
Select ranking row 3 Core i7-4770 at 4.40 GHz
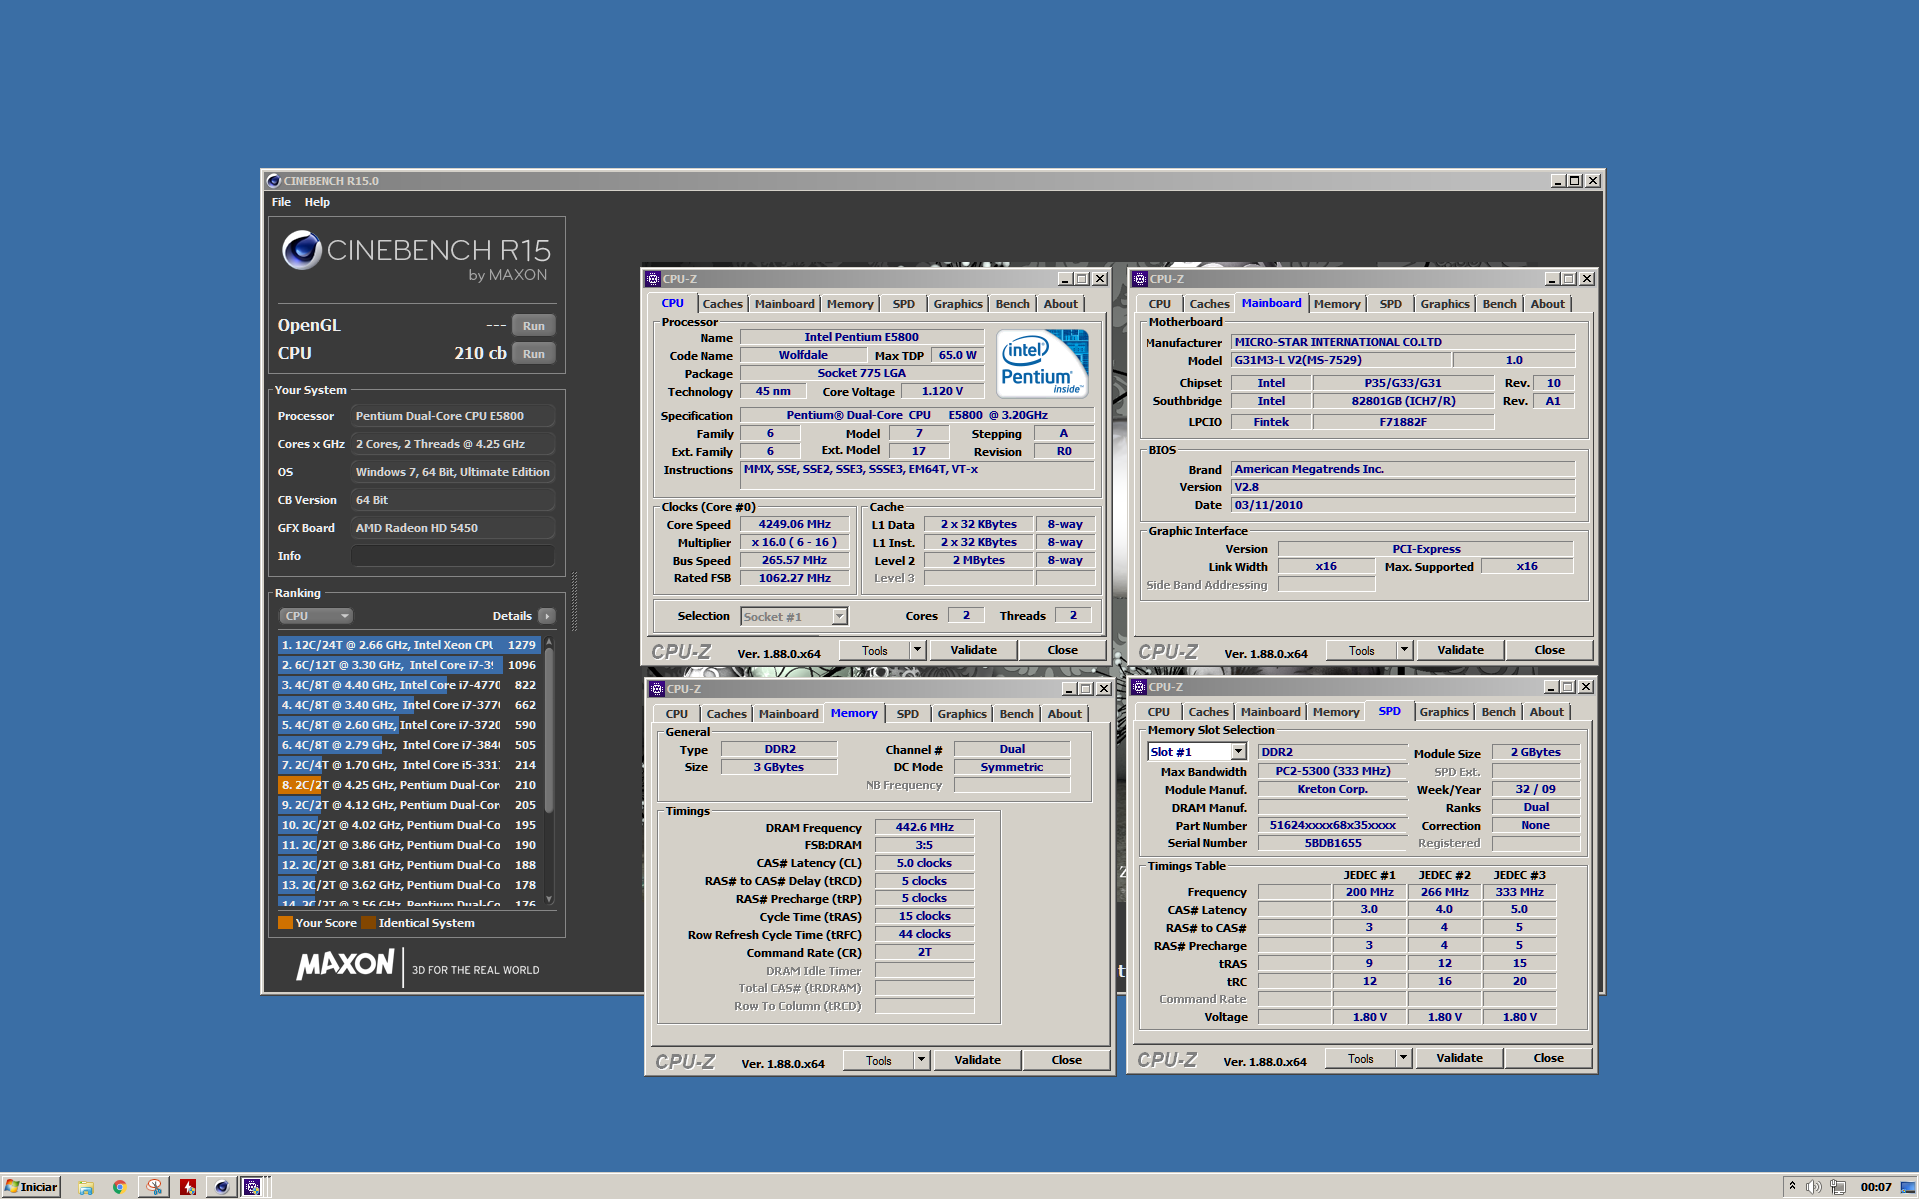409,685
